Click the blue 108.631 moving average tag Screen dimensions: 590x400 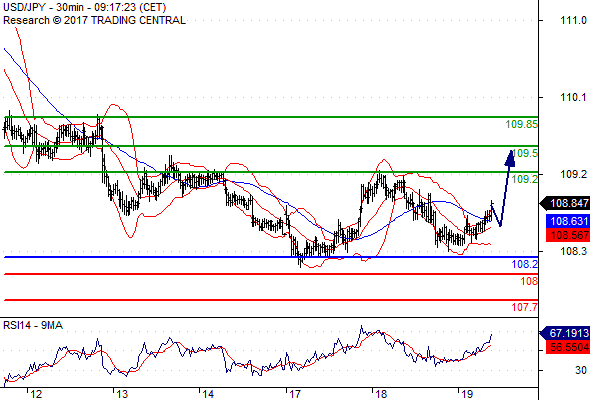tap(568, 221)
